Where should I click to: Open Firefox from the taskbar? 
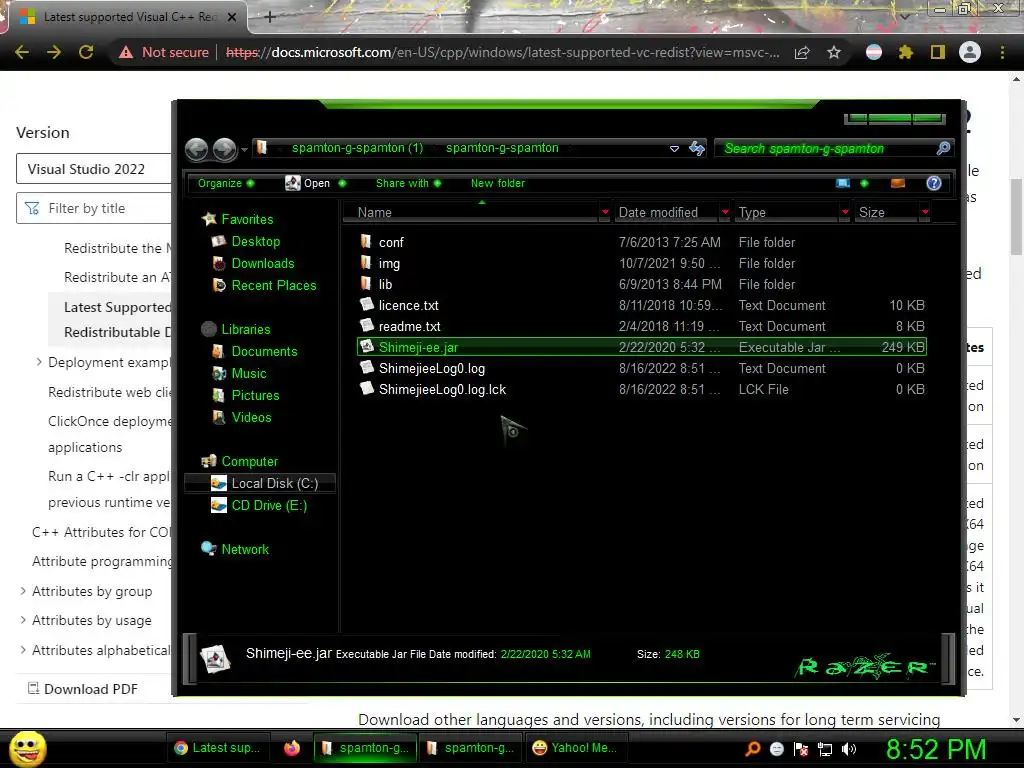[292, 748]
